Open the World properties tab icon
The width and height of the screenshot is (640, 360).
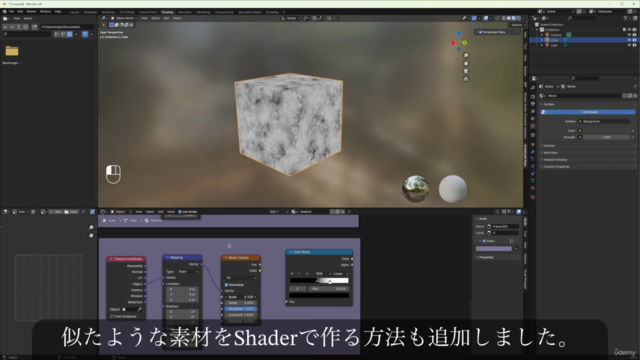click(533, 126)
